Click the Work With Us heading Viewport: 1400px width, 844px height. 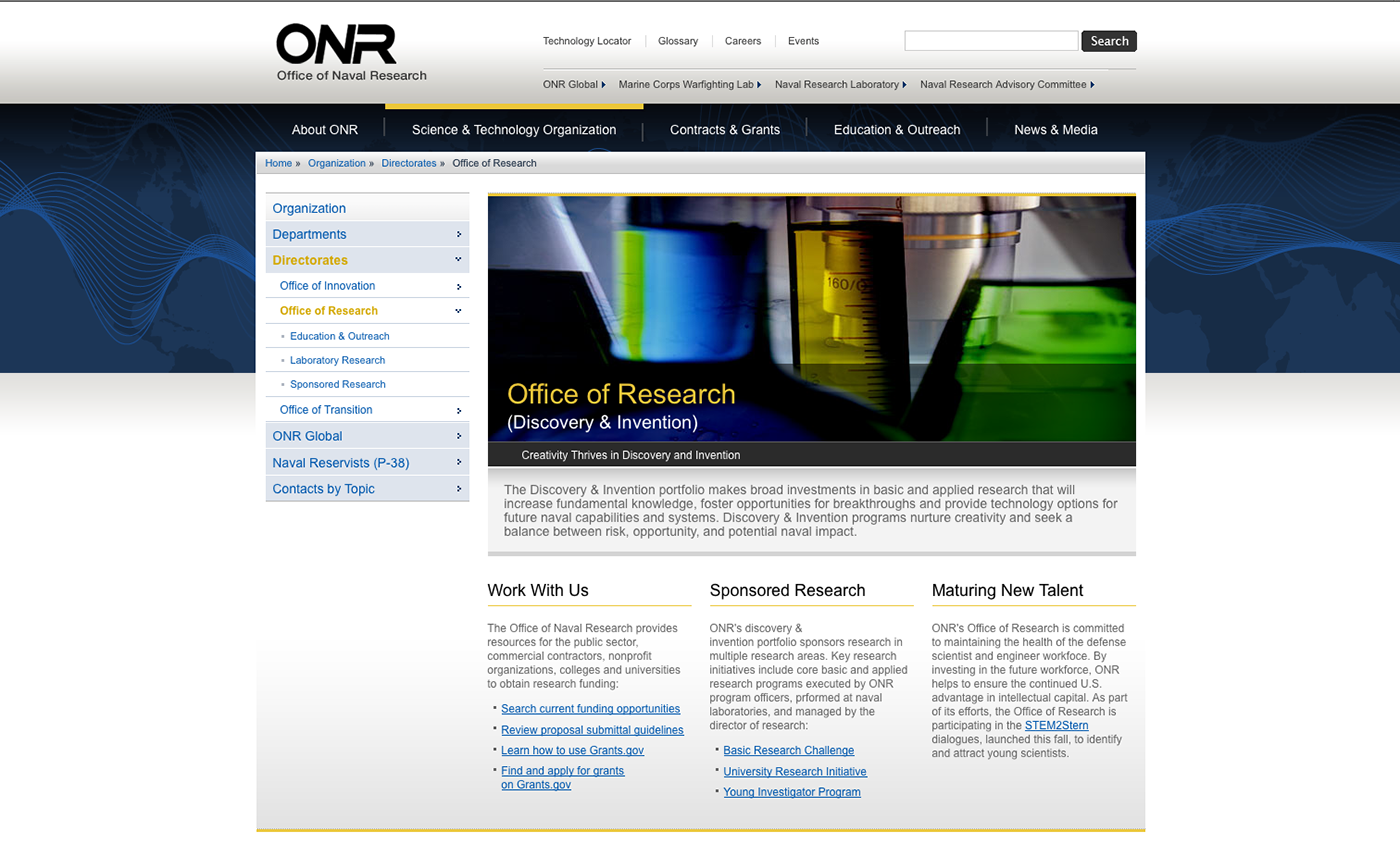538,590
